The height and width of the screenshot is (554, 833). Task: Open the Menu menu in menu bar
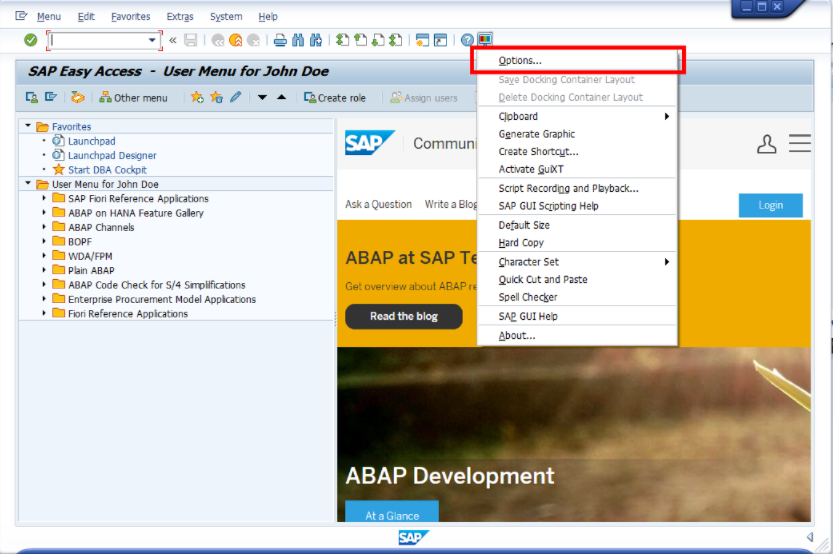click(49, 16)
